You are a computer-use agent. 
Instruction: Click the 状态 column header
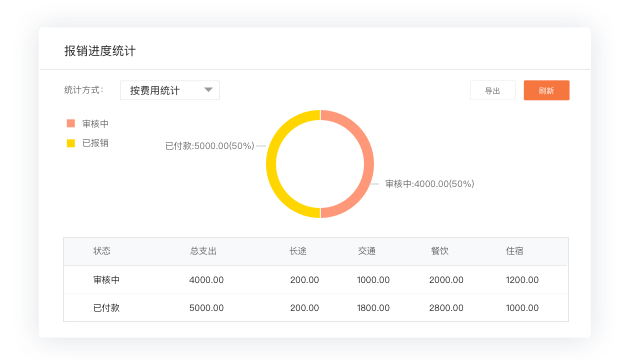(102, 251)
